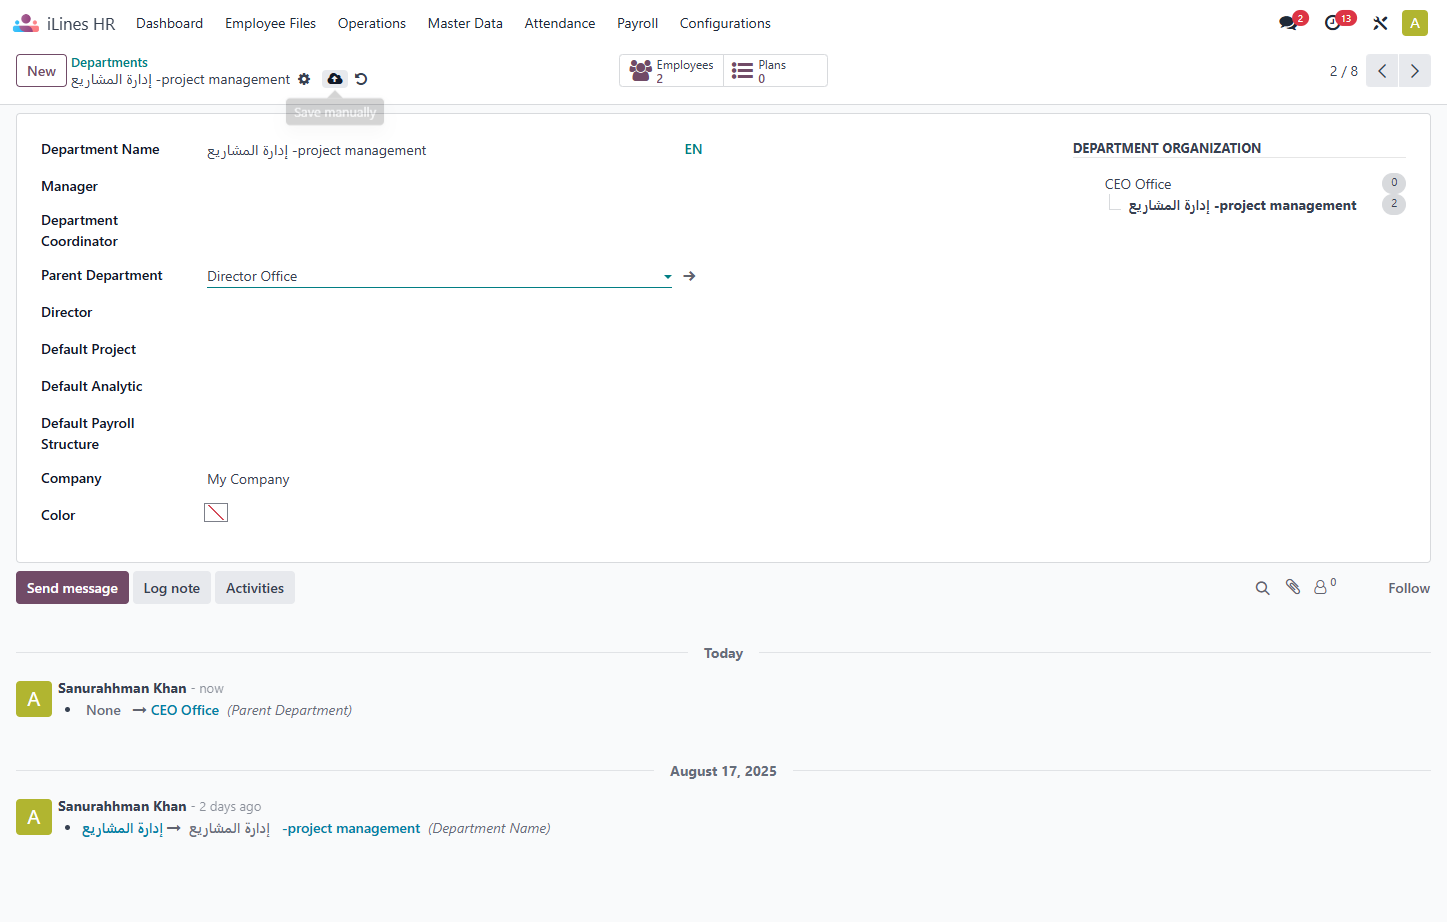This screenshot has height=922, width=1447.
Task: Click the Send message button
Action: (72, 588)
